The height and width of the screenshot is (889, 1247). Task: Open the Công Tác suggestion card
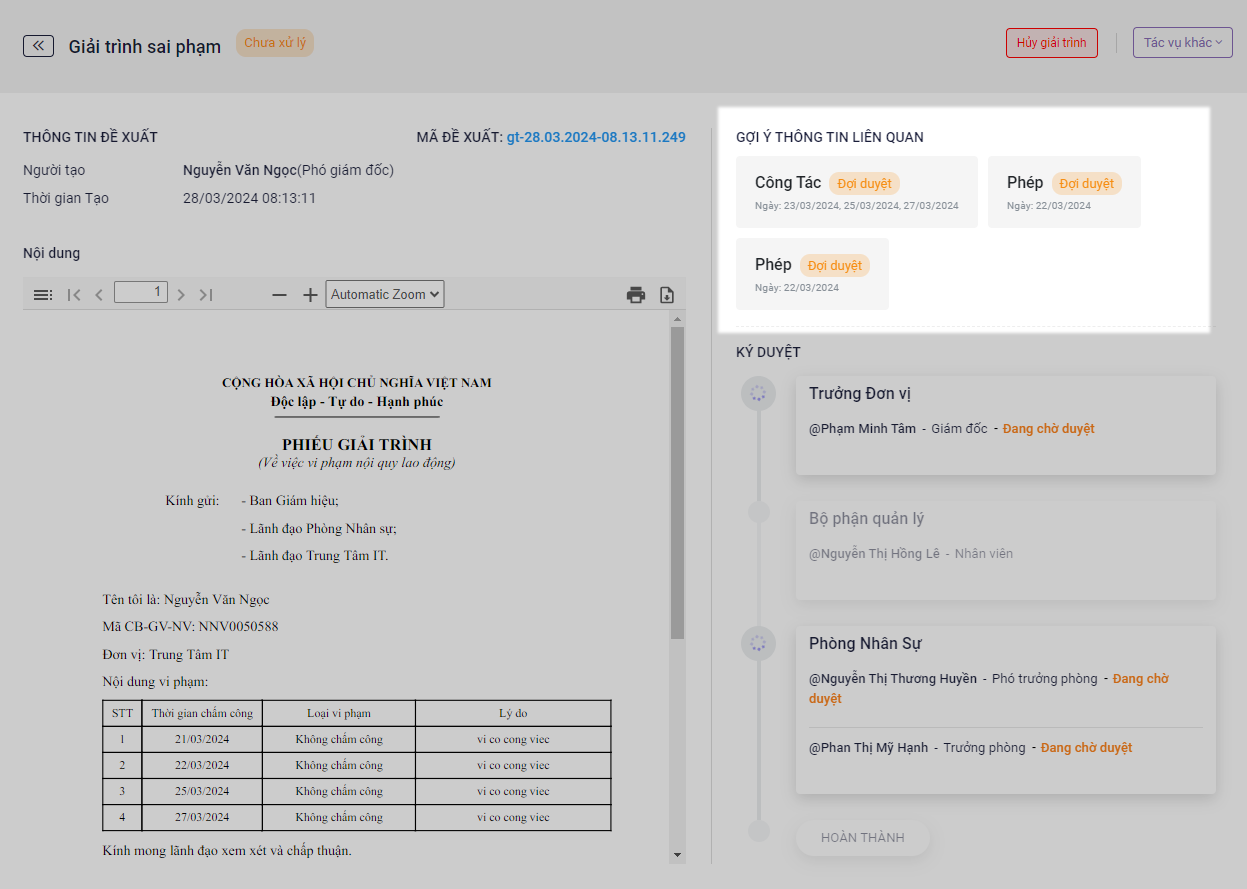click(x=856, y=192)
